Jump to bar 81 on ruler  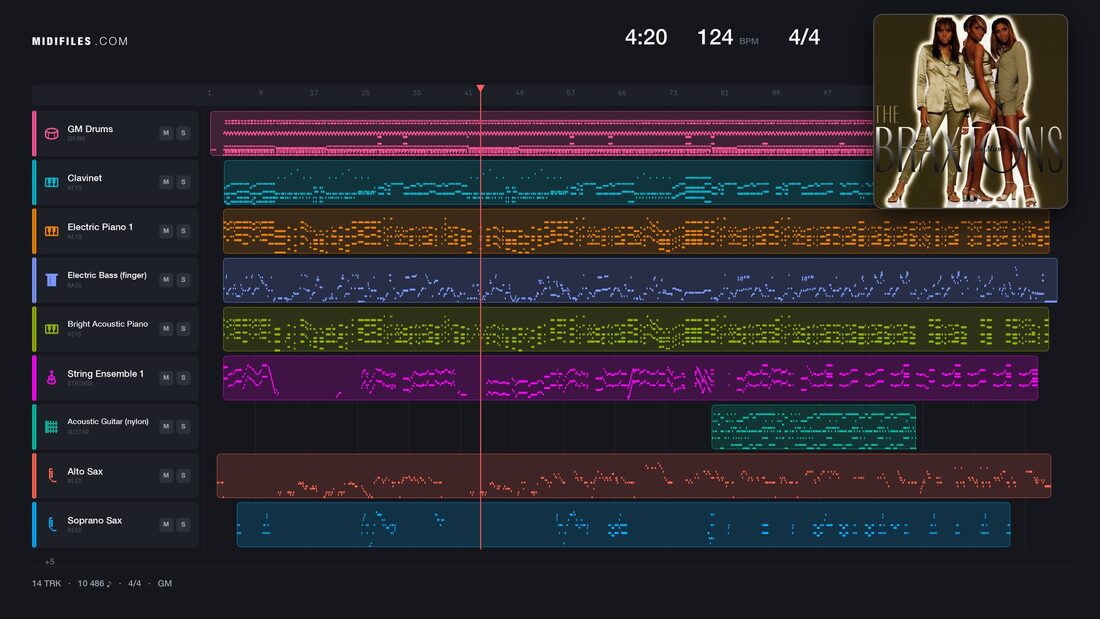(x=724, y=93)
